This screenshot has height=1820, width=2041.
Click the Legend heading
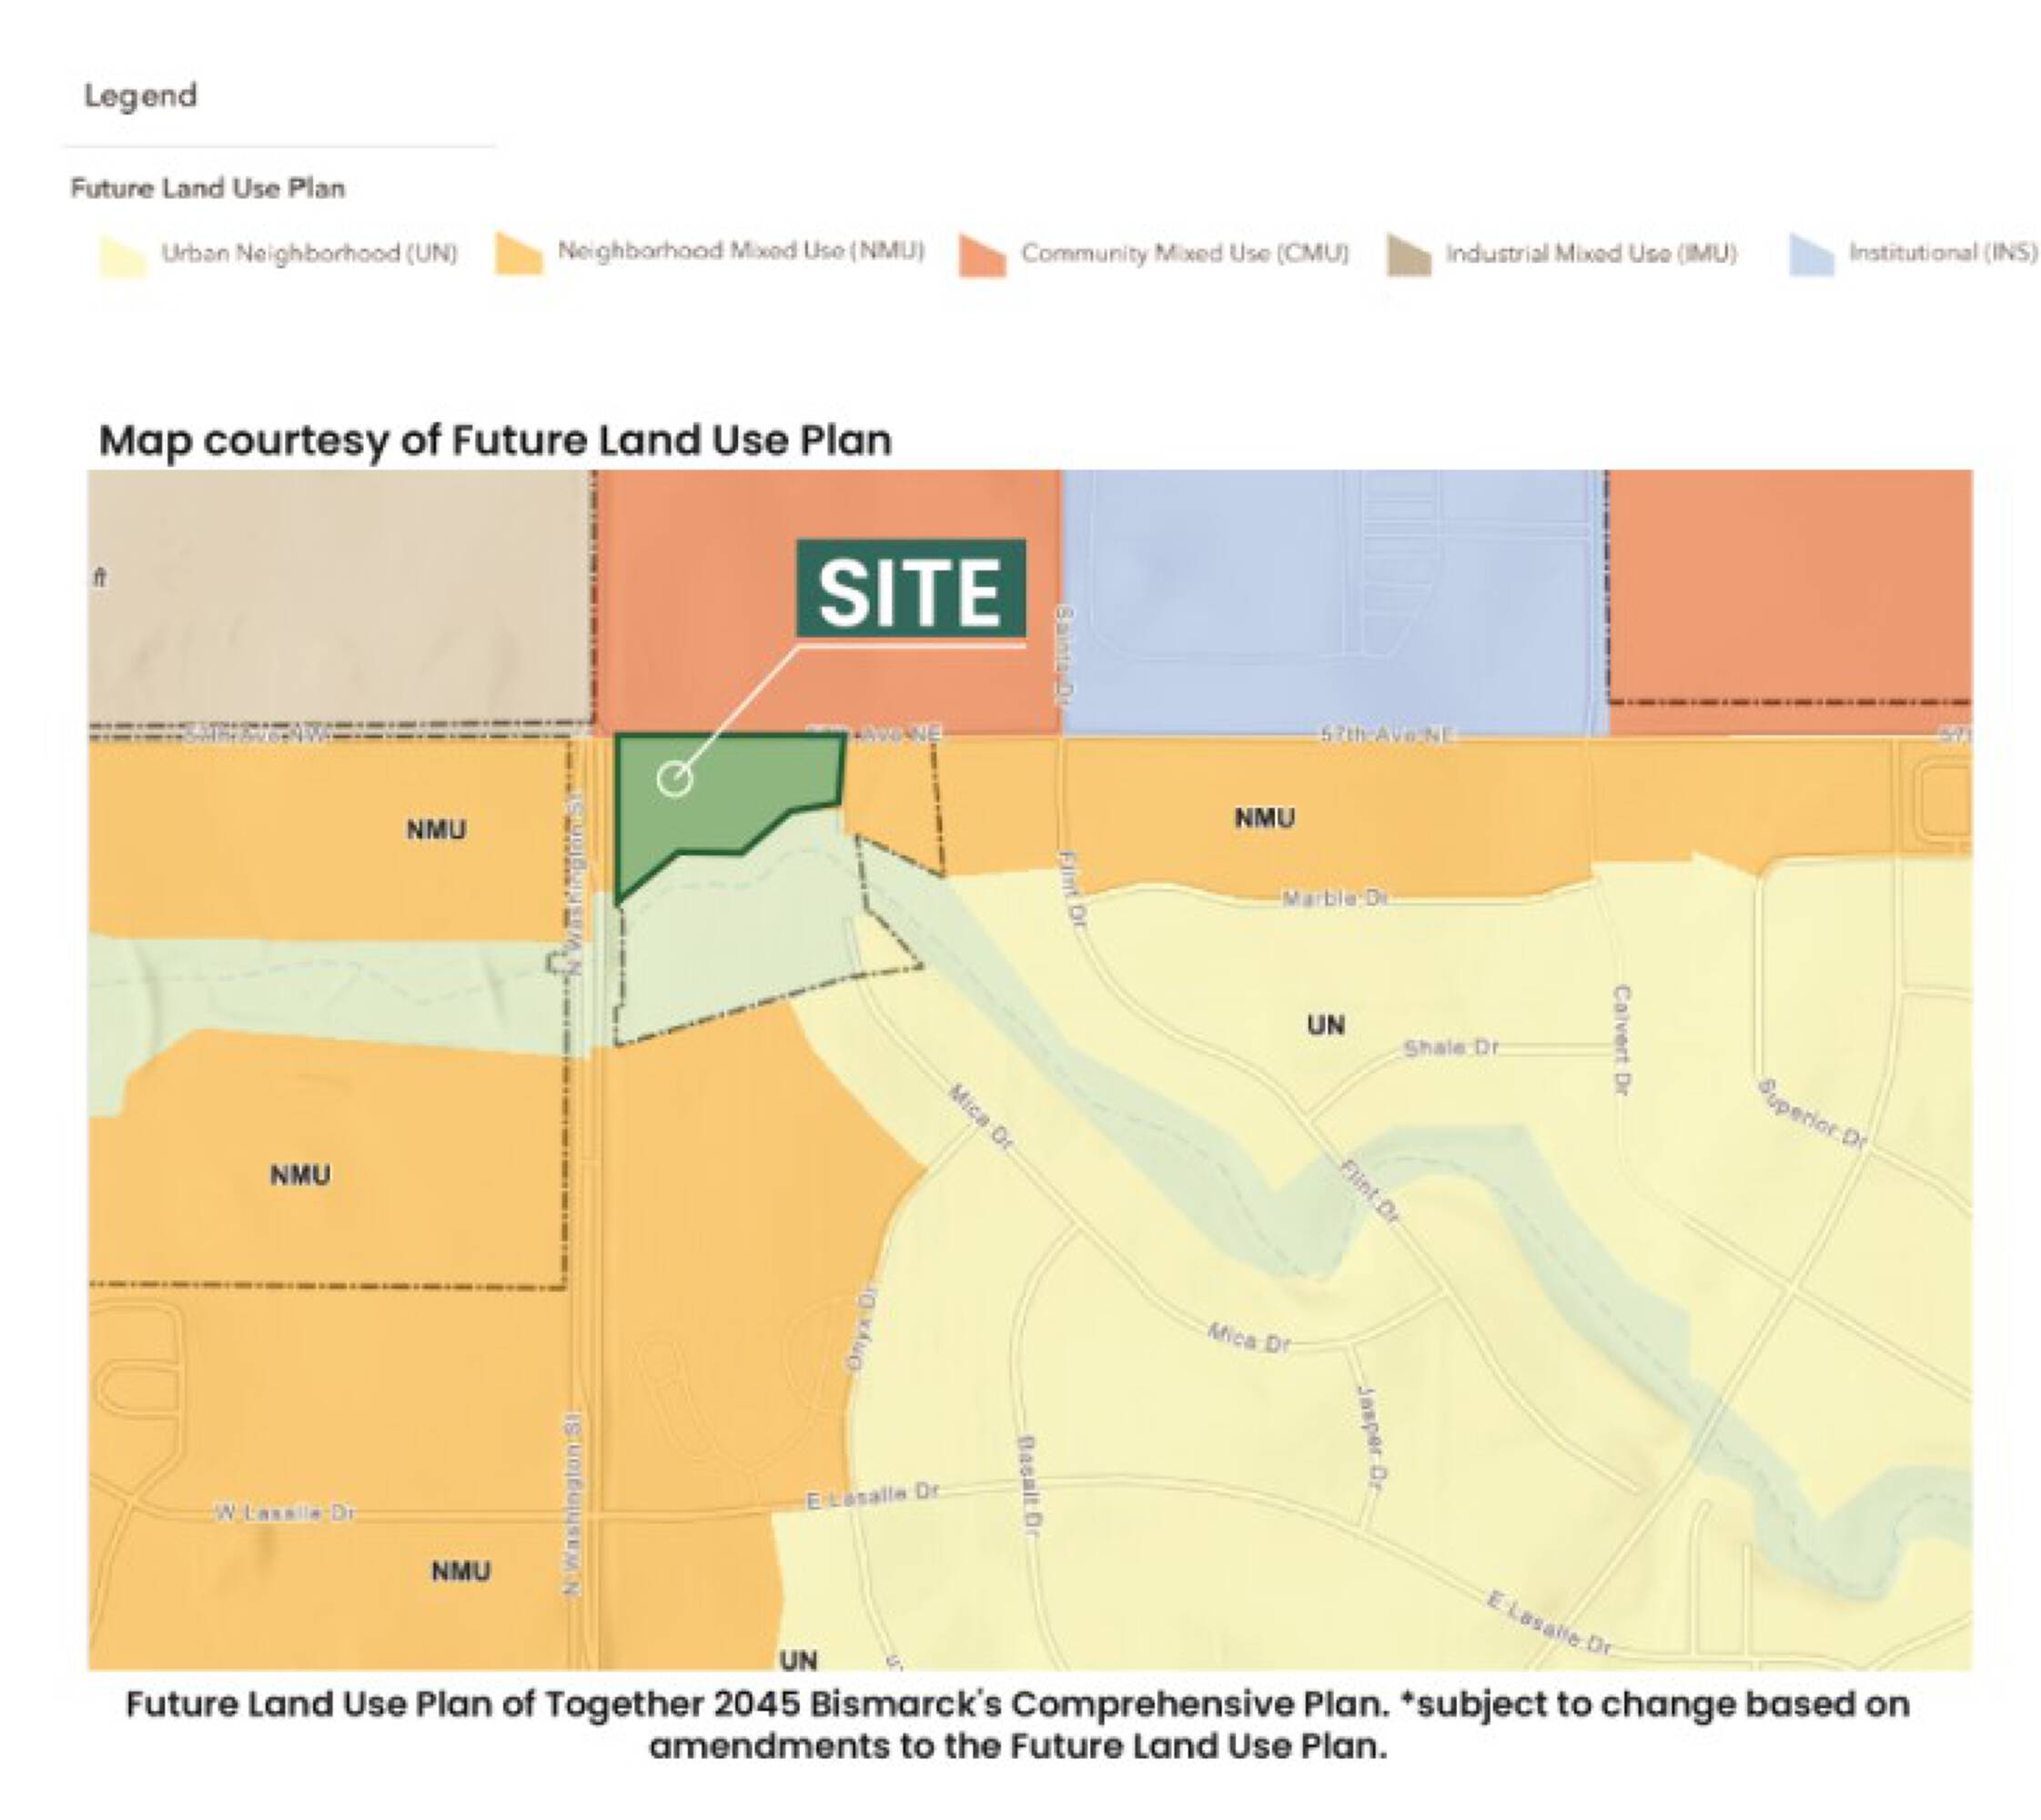(140, 96)
